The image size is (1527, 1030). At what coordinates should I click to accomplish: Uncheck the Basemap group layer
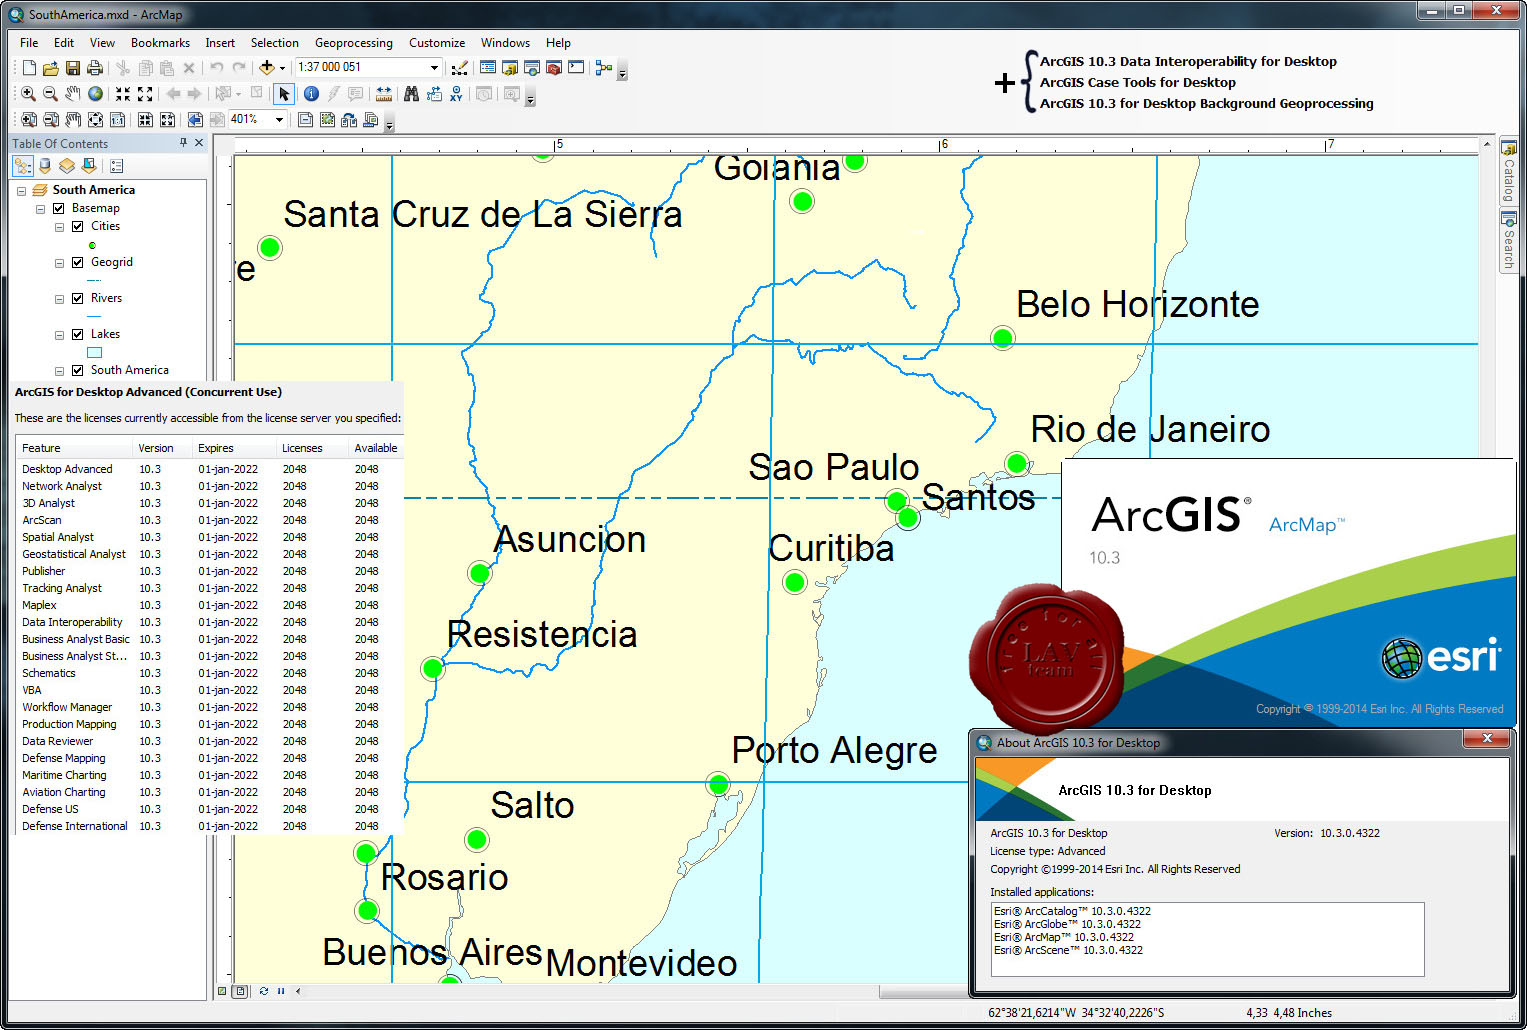(x=58, y=208)
